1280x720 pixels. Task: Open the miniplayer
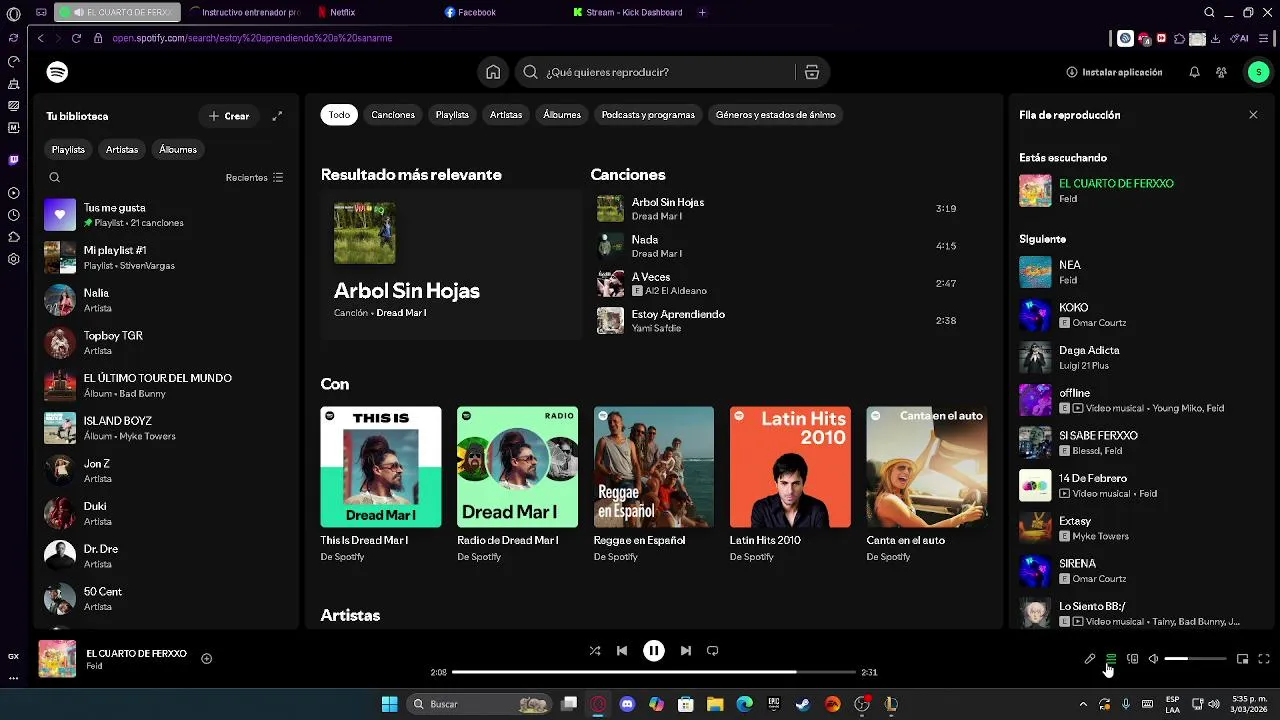[x=1242, y=659]
